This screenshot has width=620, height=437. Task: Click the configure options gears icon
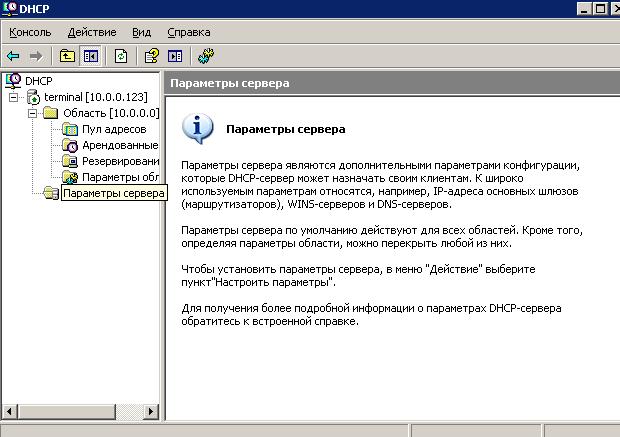click(x=206, y=56)
